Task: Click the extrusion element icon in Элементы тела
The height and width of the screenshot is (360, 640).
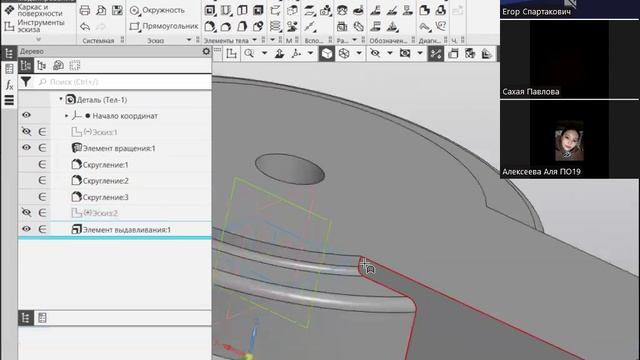Action: tap(209, 11)
